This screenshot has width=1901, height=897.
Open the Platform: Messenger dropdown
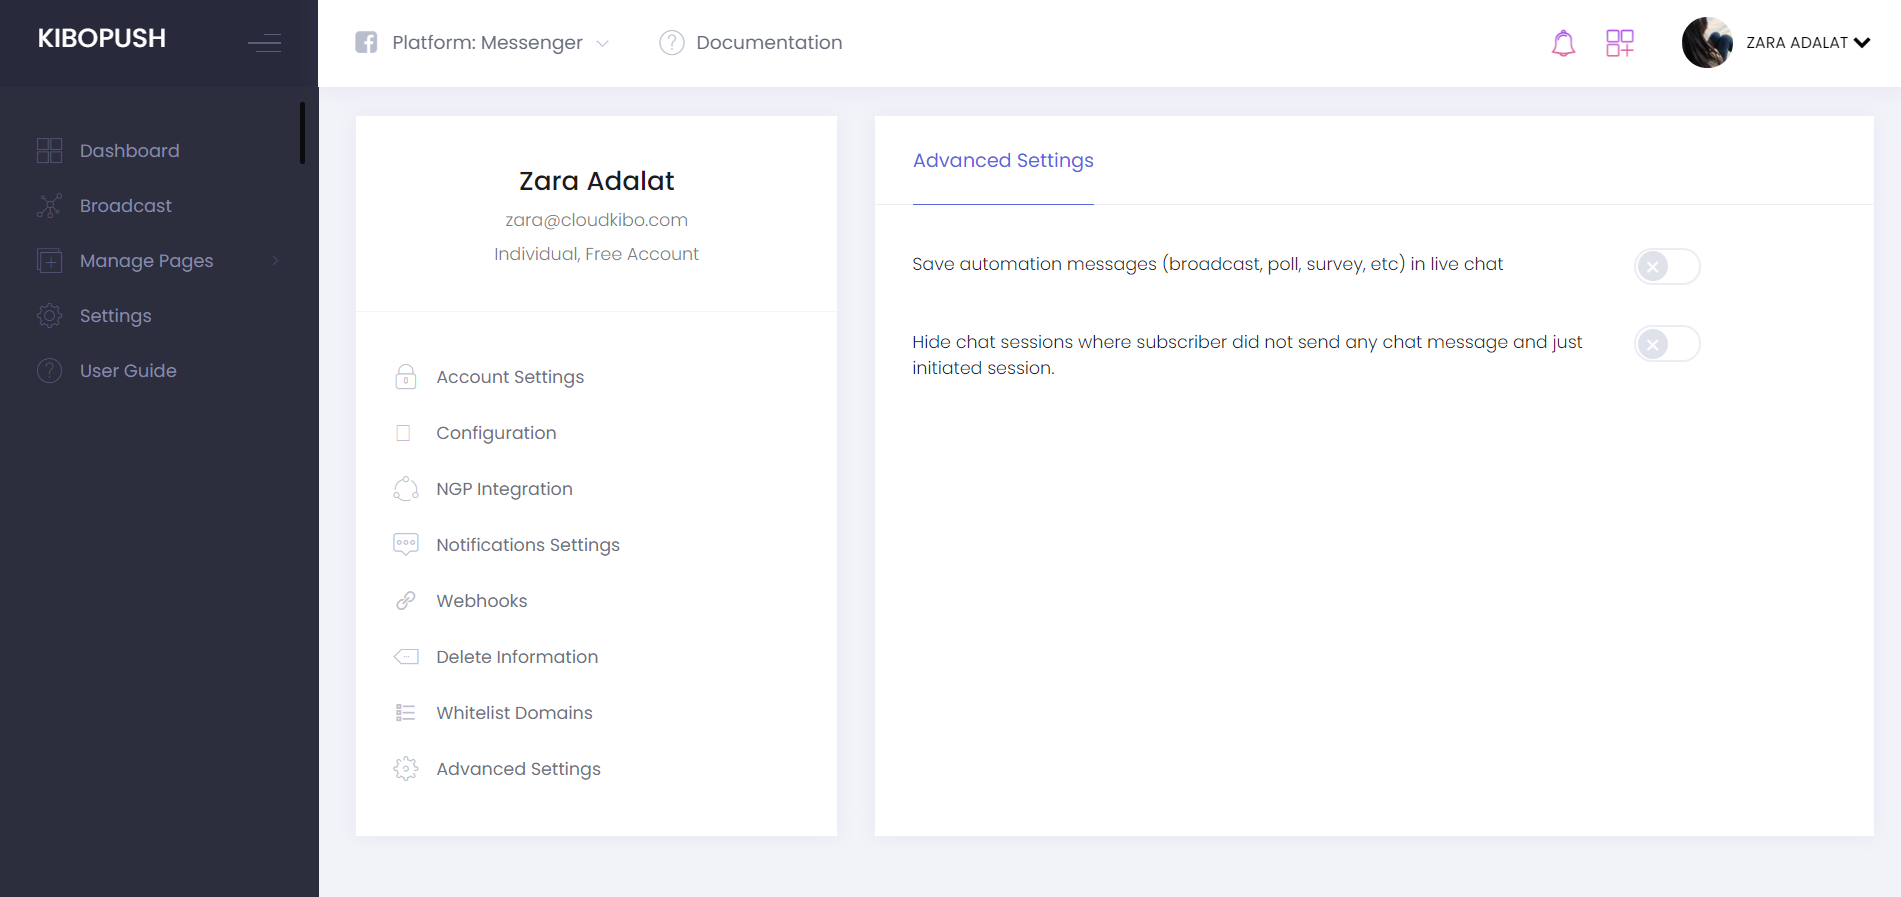click(482, 43)
